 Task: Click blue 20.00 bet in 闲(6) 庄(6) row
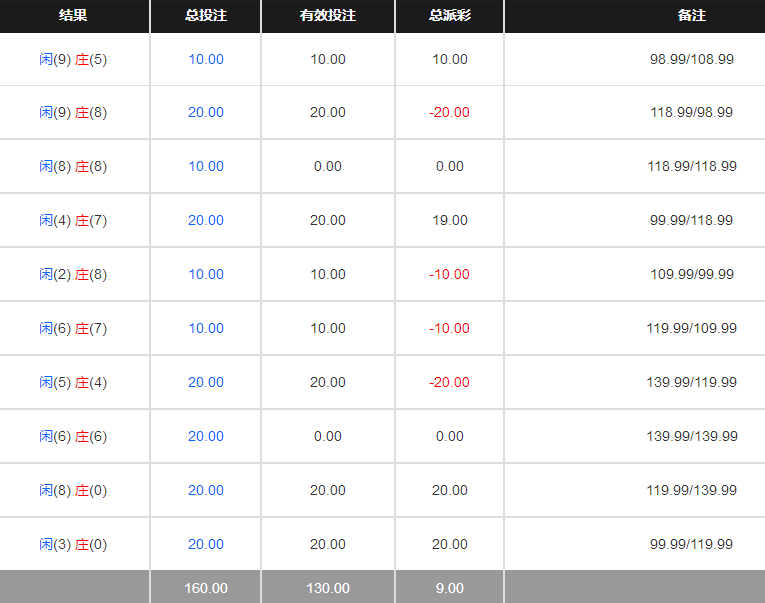pos(206,437)
